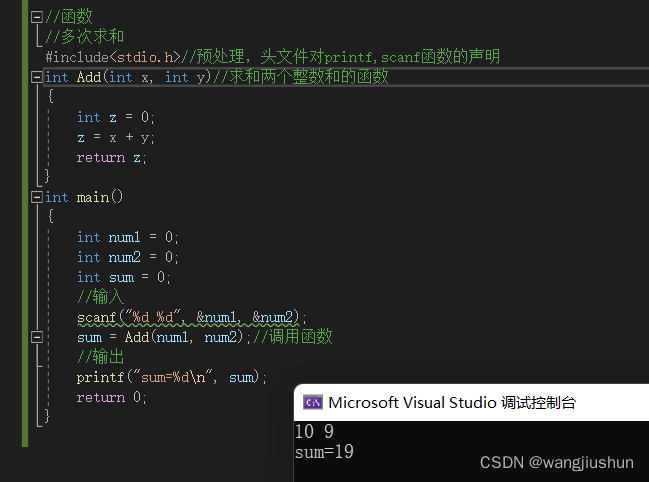Screen dimensions: 649x482
Task: Click the //求和两个整数和的函数 comment
Action: (x=301, y=77)
